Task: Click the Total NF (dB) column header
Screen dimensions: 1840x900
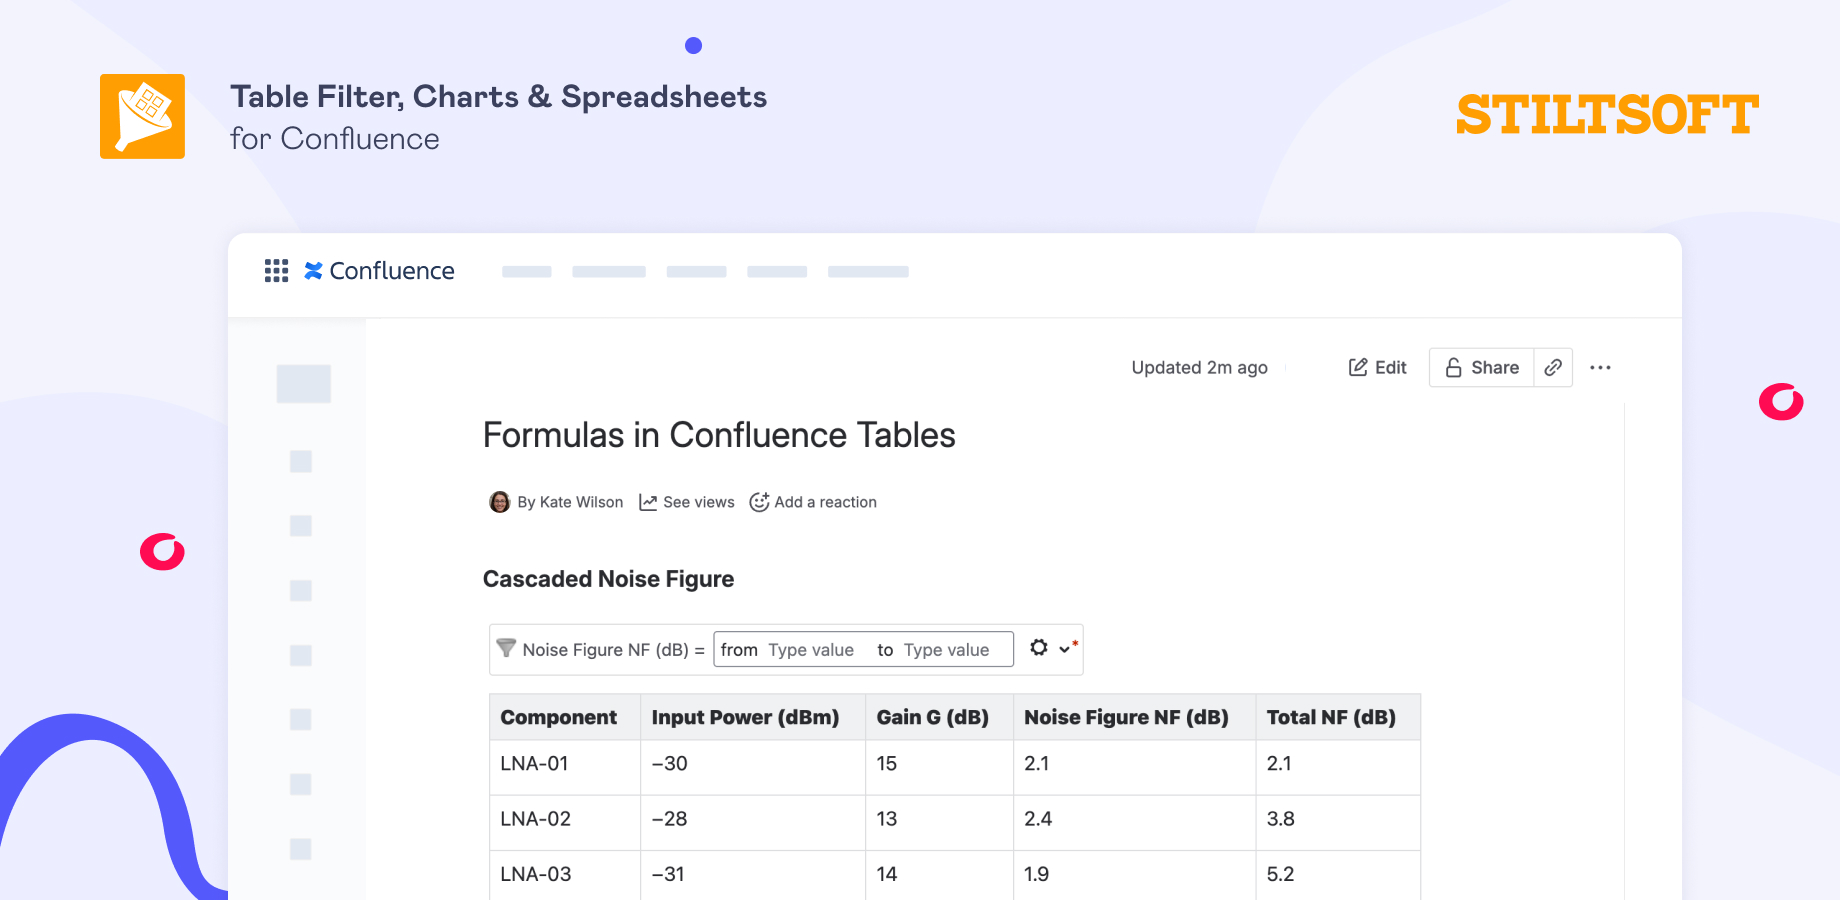Action: pos(1338,717)
